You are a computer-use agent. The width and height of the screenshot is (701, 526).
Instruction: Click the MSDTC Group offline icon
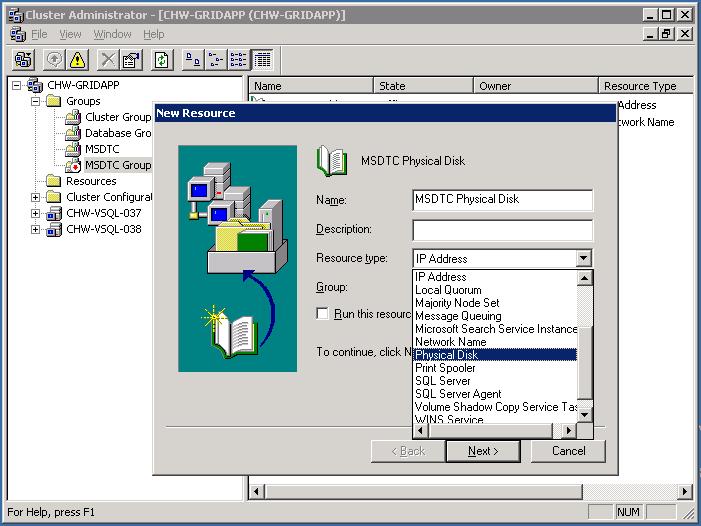[x=72, y=165]
